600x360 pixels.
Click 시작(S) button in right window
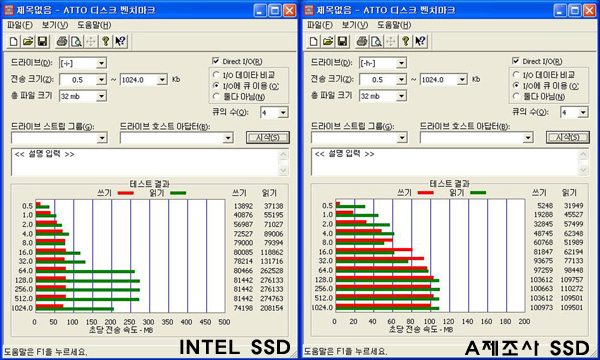568,137
